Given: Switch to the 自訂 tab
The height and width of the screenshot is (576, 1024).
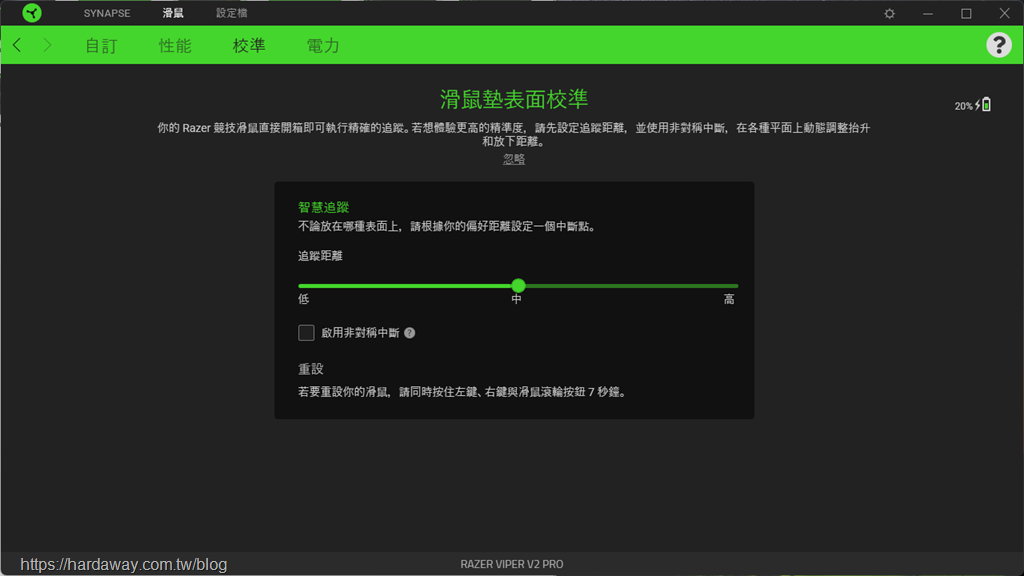Looking at the screenshot, I should coord(101,46).
